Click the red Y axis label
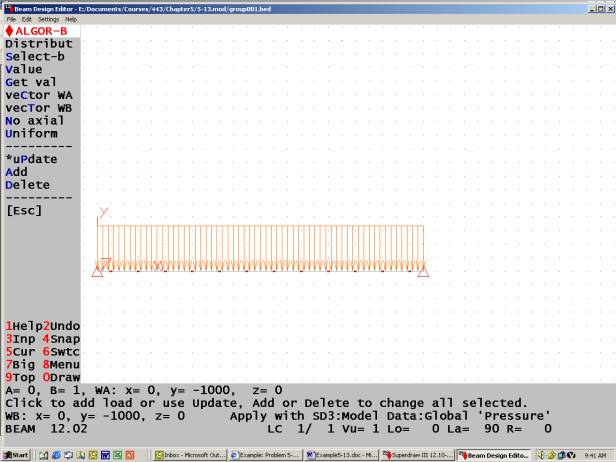Viewport: 616px width, 462px height. (x=103, y=213)
